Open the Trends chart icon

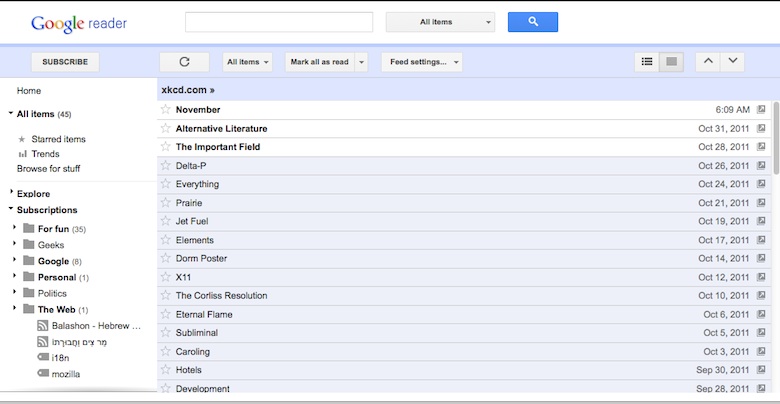(x=22, y=154)
